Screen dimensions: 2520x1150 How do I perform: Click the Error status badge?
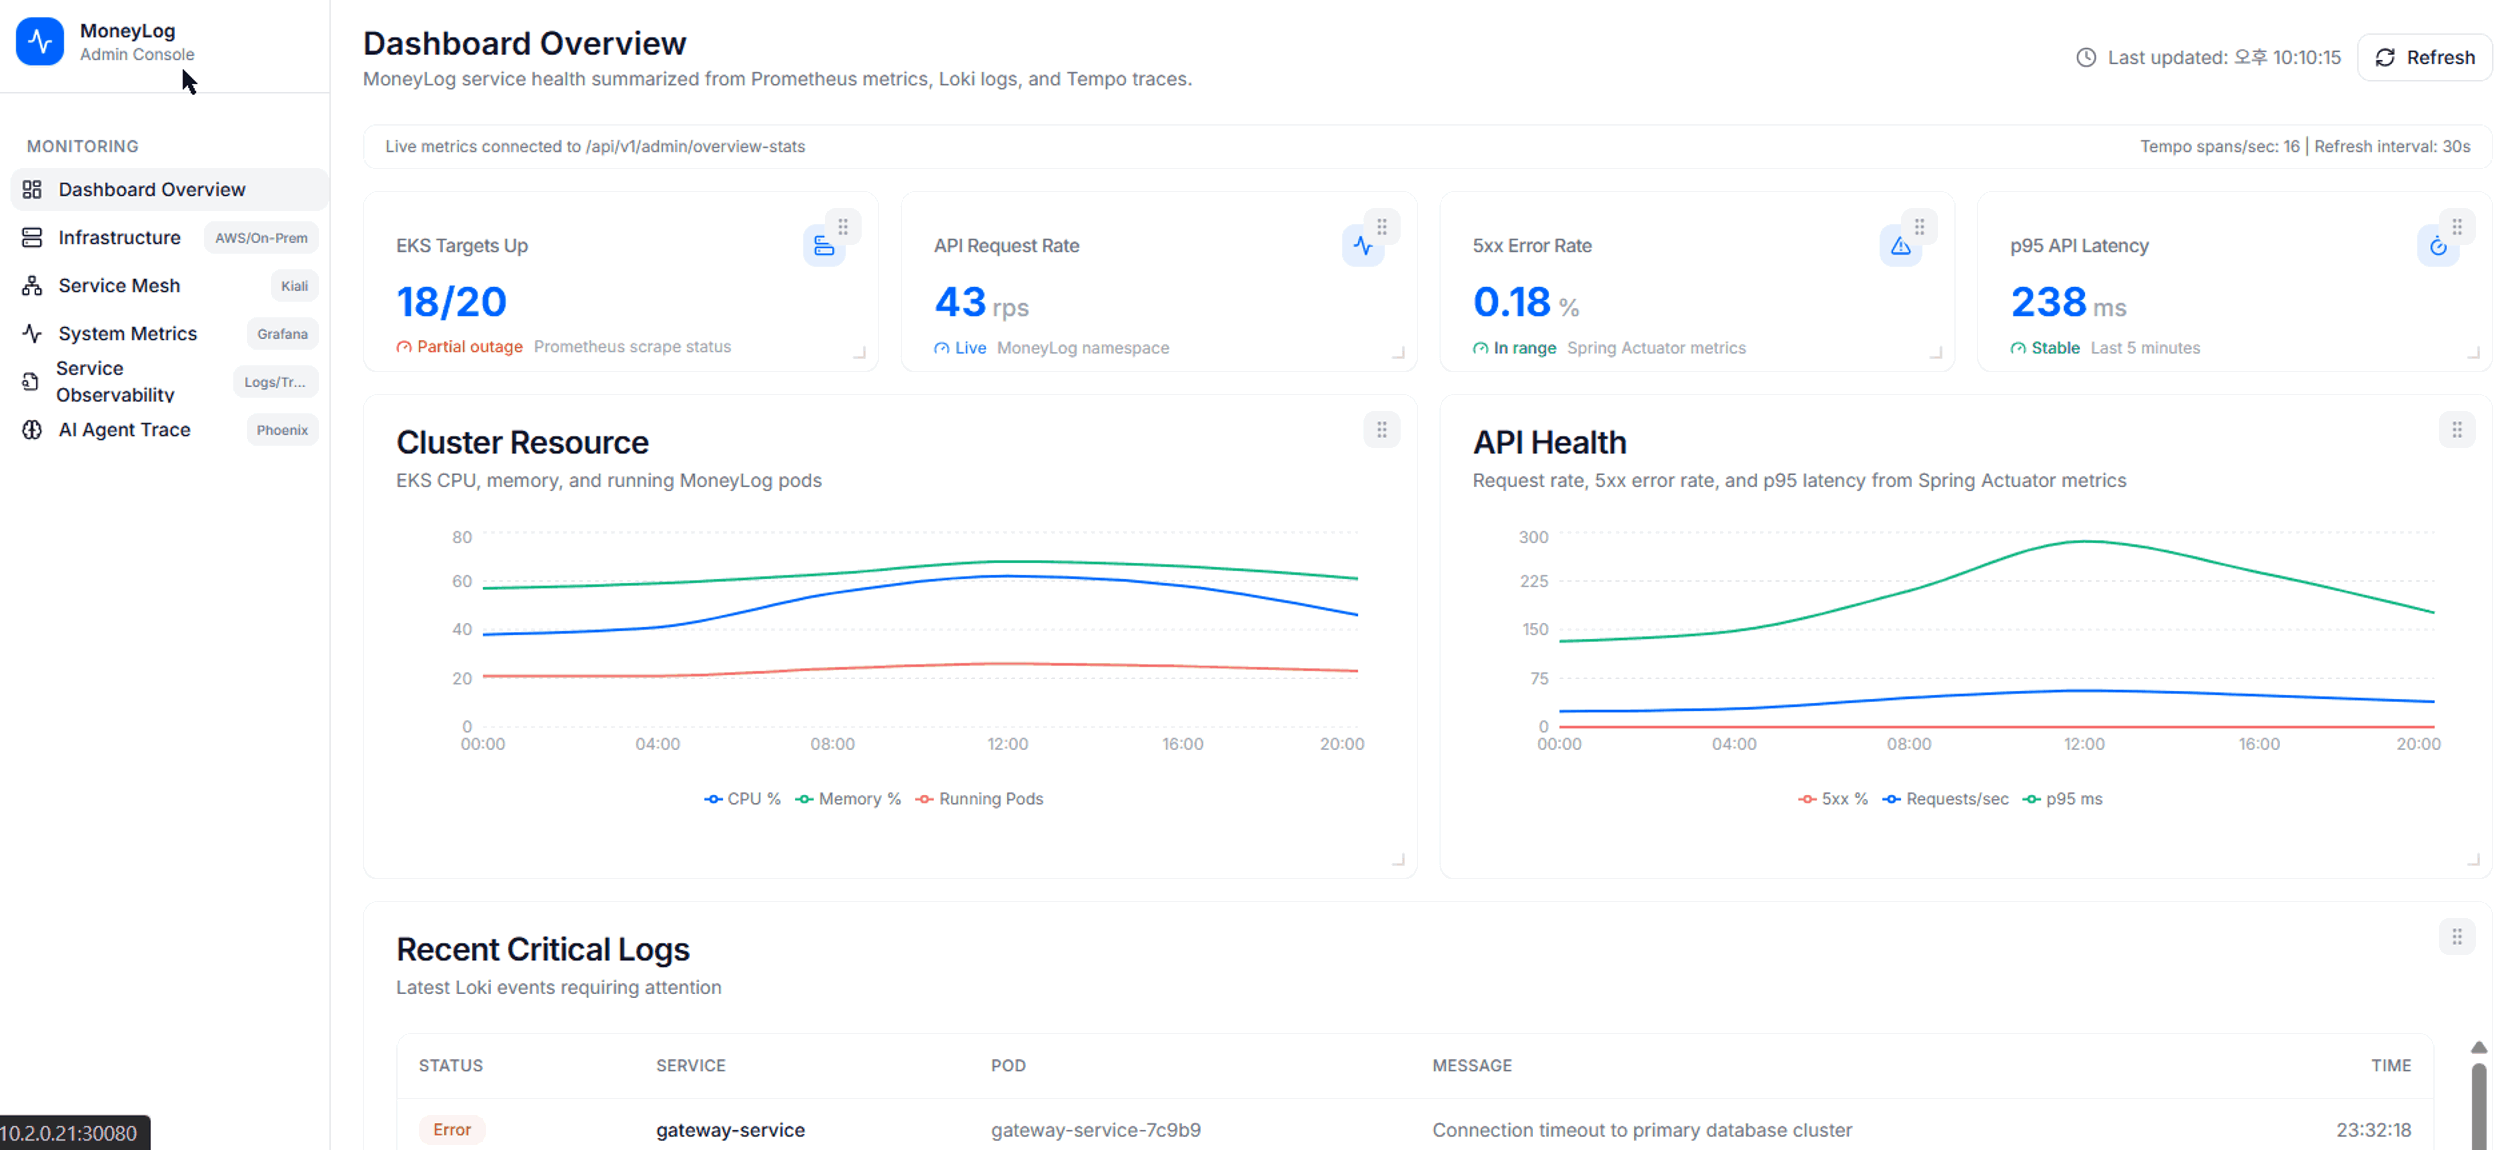(x=452, y=1130)
